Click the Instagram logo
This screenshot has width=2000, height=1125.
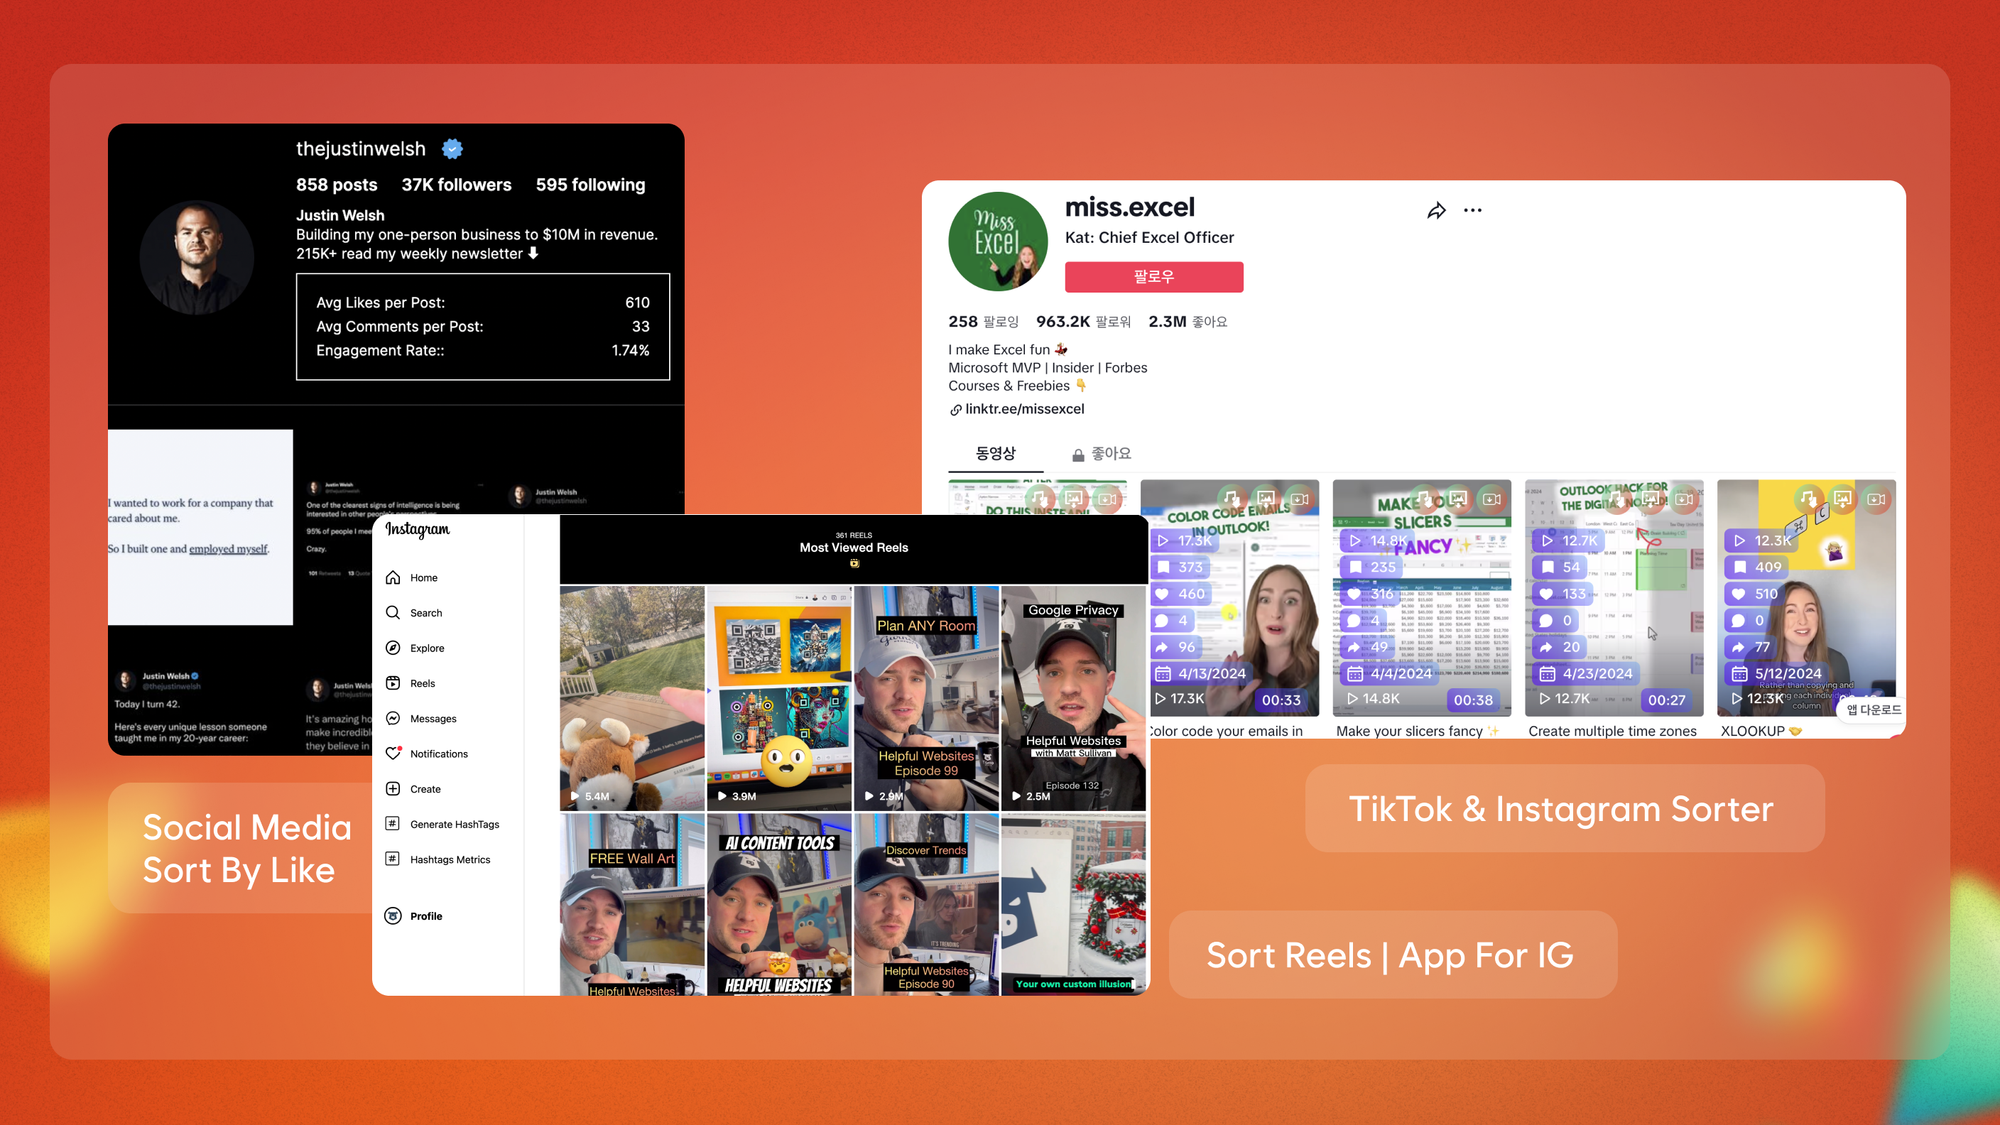(x=418, y=530)
